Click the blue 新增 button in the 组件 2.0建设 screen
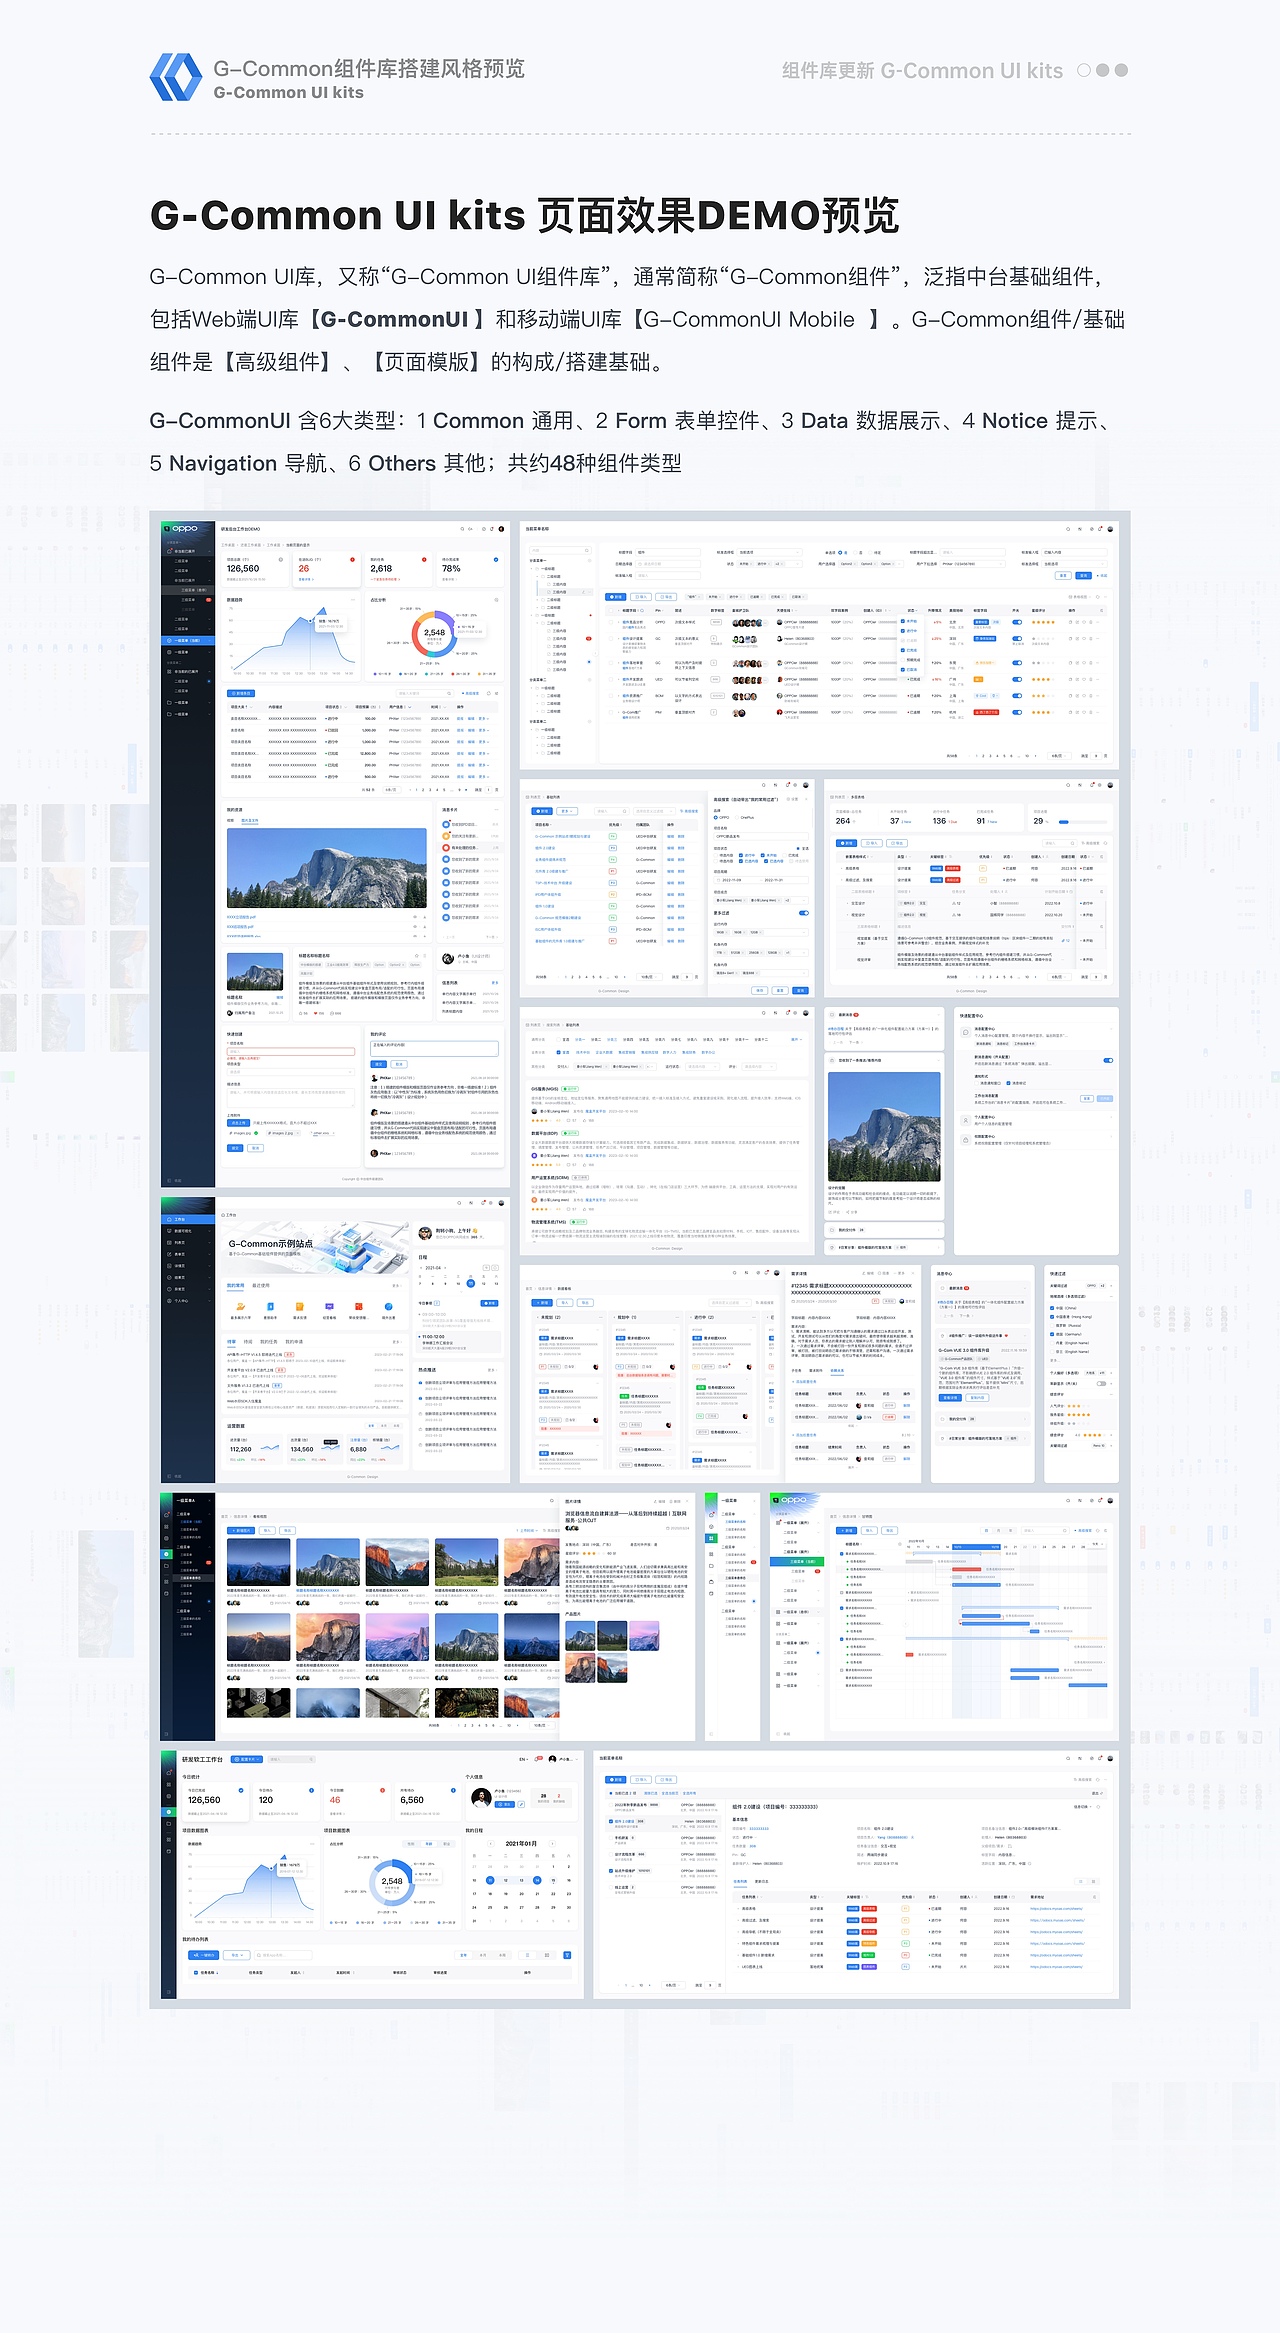This screenshot has height=2333, width=1280. [x=616, y=1780]
